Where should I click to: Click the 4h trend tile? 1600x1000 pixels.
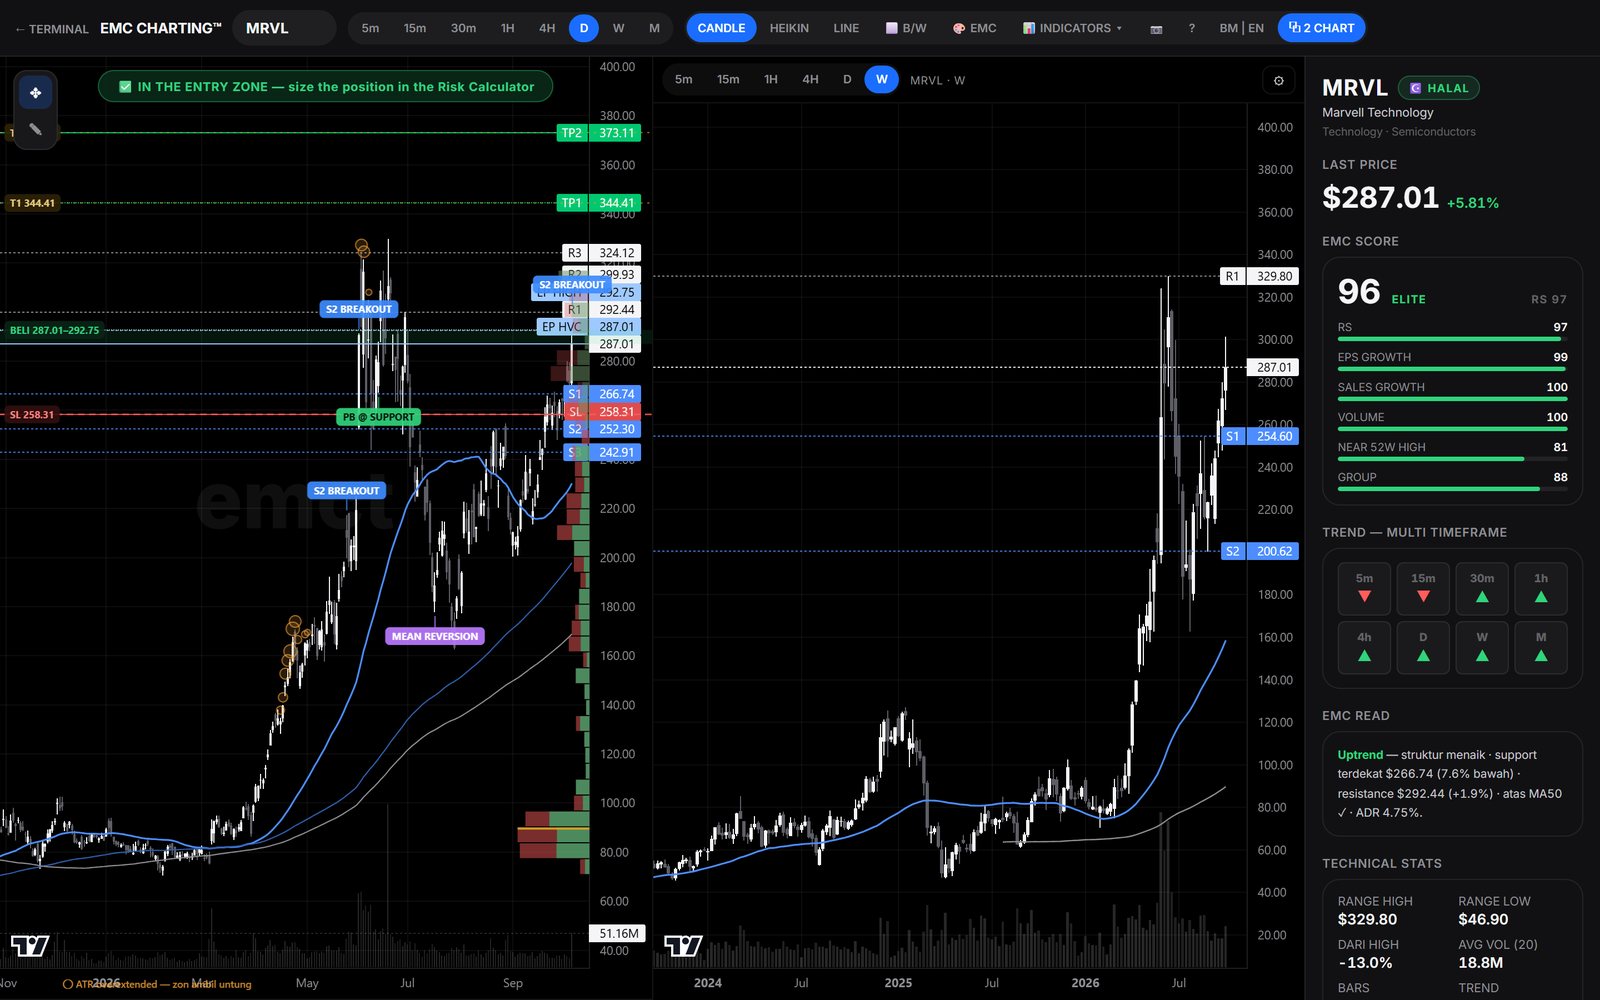(1364, 647)
